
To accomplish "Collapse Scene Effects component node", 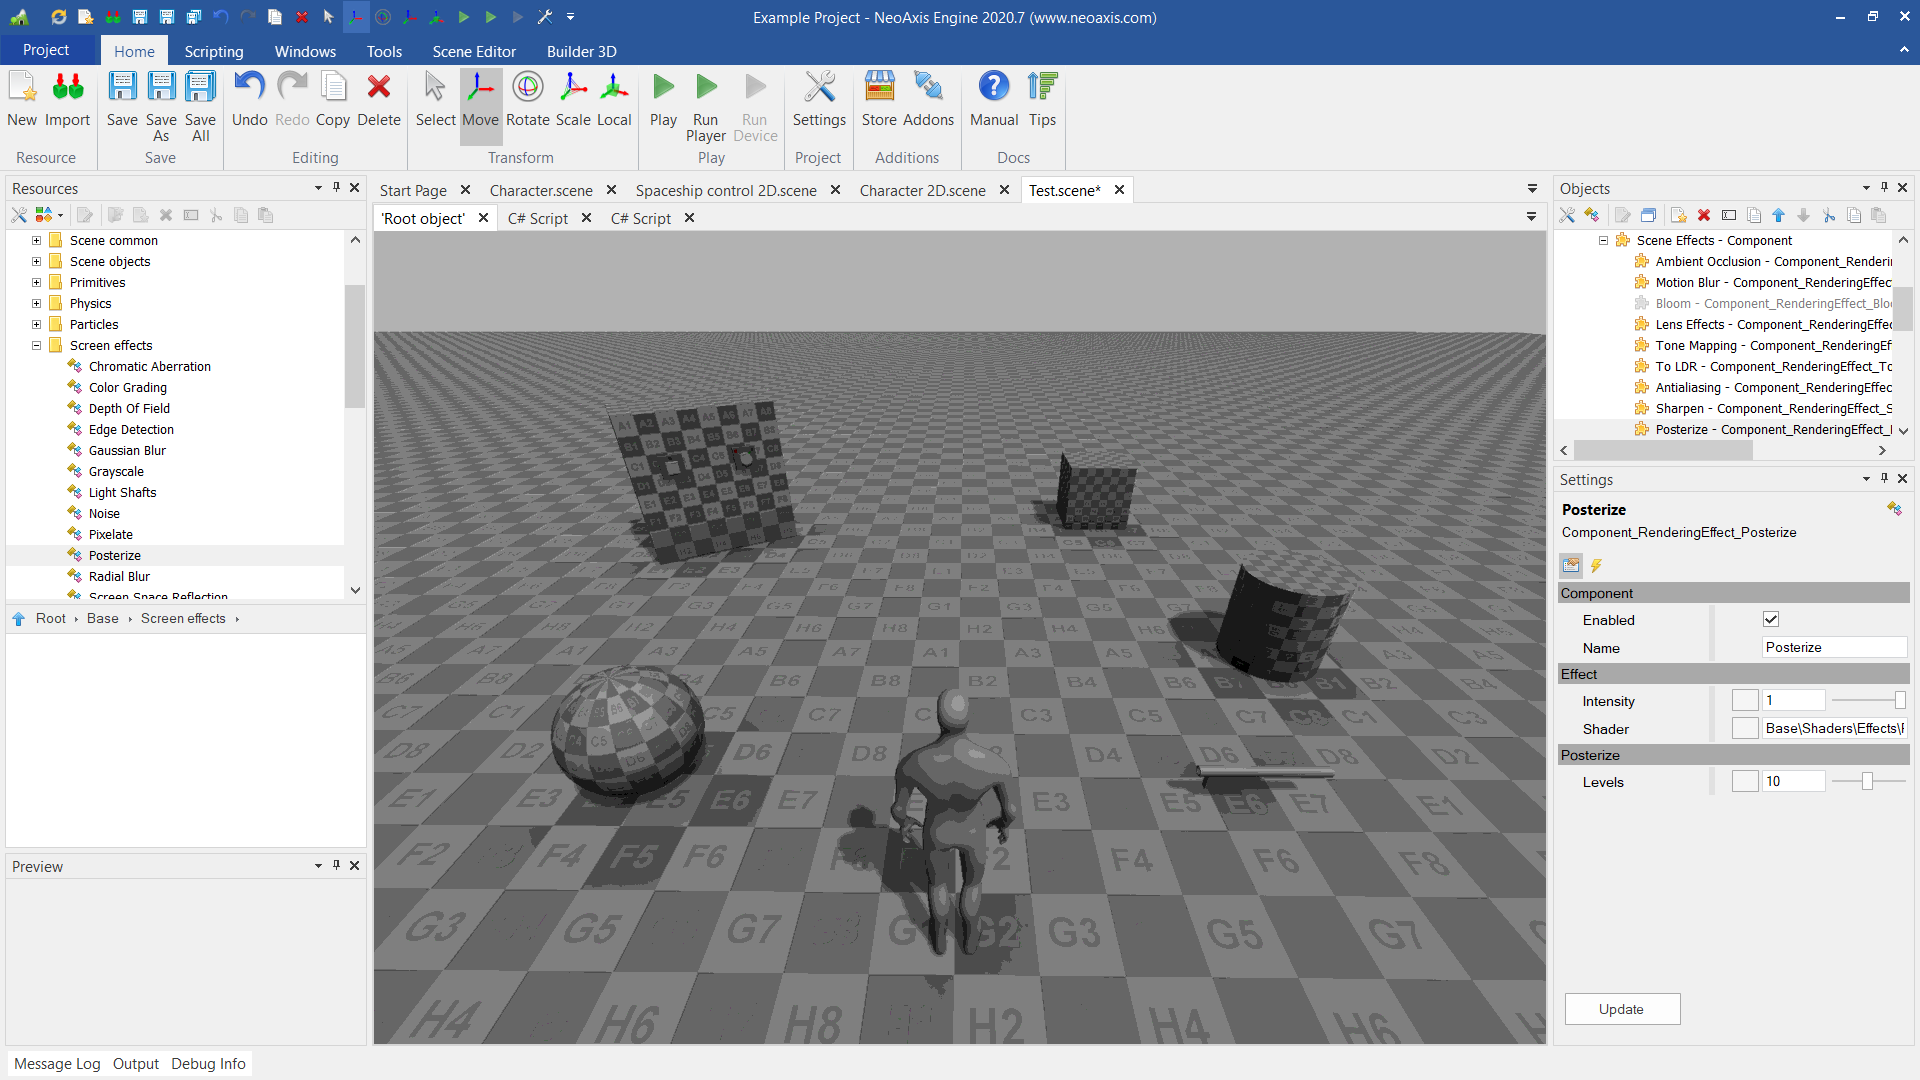I will (1603, 241).
